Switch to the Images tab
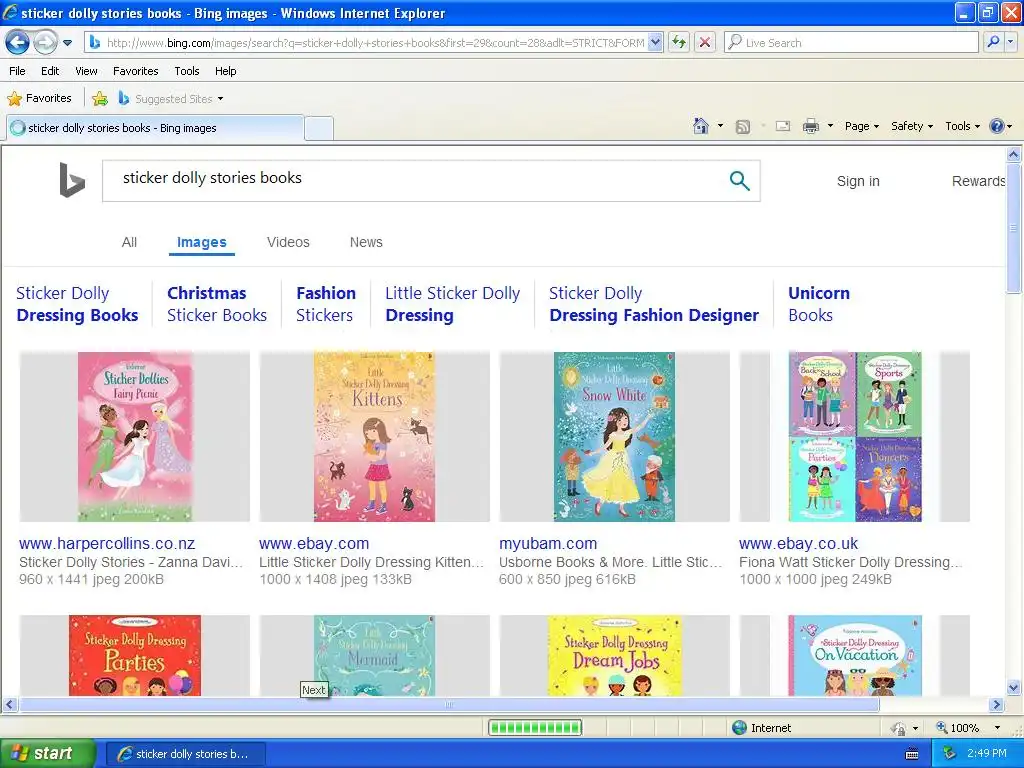 click(x=202, y=242)
